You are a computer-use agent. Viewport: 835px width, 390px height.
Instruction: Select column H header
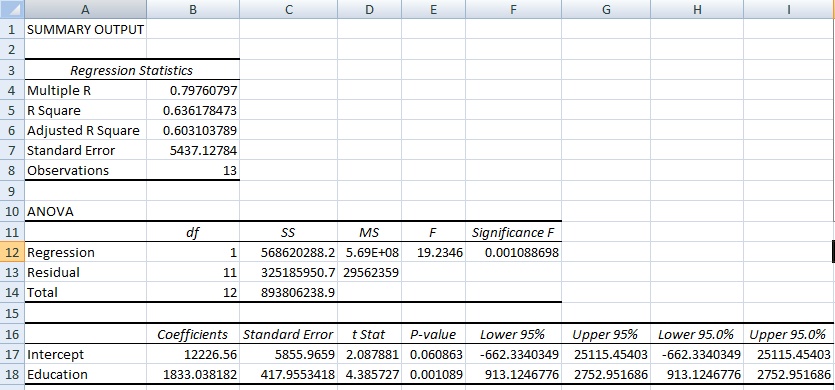(x=697, y=9)
